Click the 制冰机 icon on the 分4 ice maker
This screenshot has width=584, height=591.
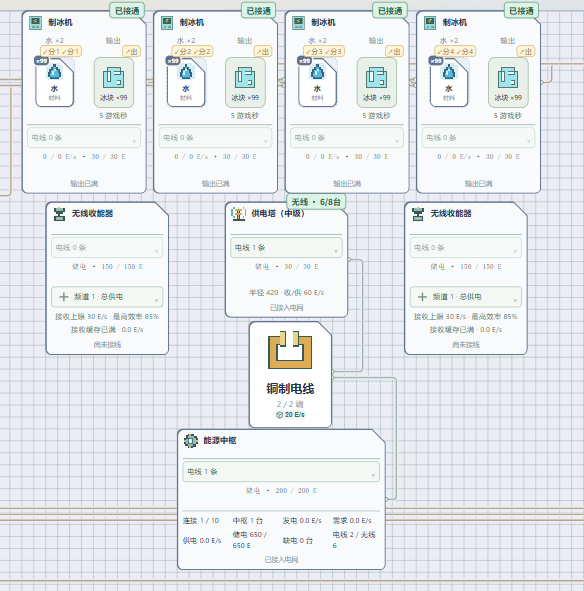430,23
